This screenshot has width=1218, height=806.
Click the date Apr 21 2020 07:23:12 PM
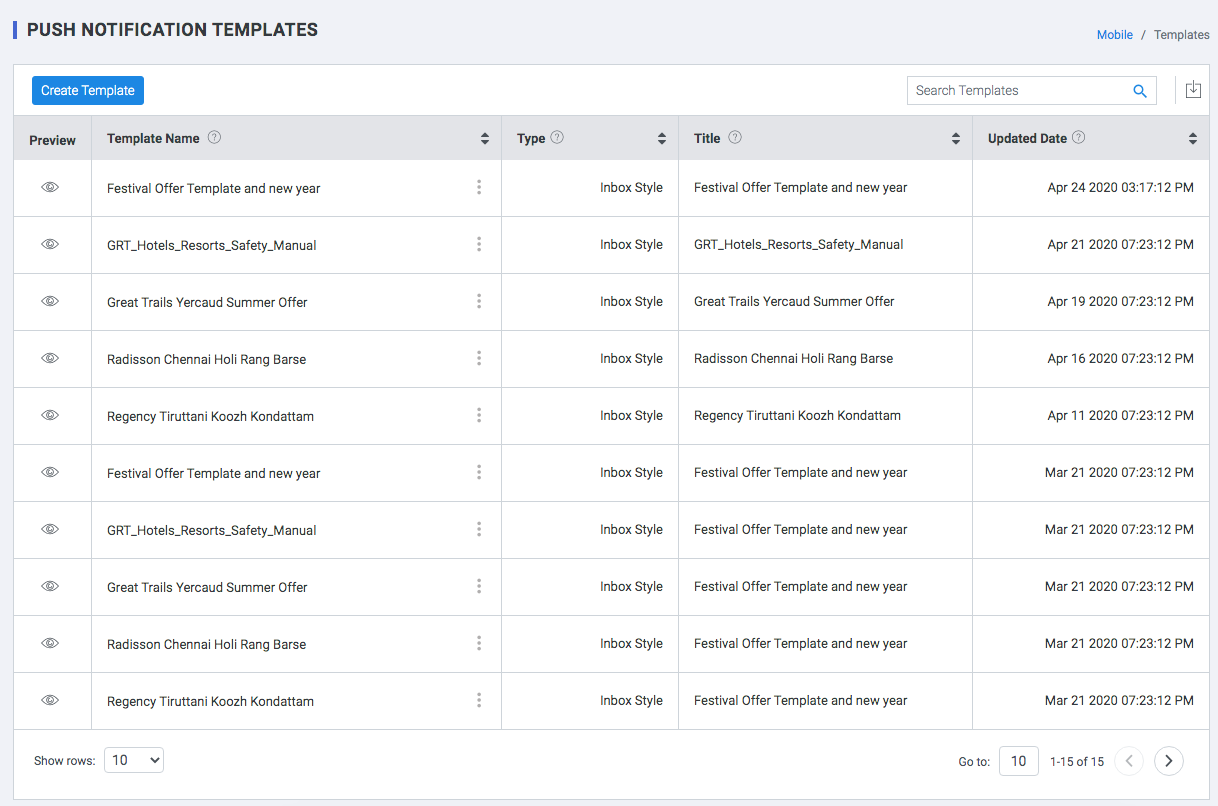pyautogui.click(x=1121, y=245)
